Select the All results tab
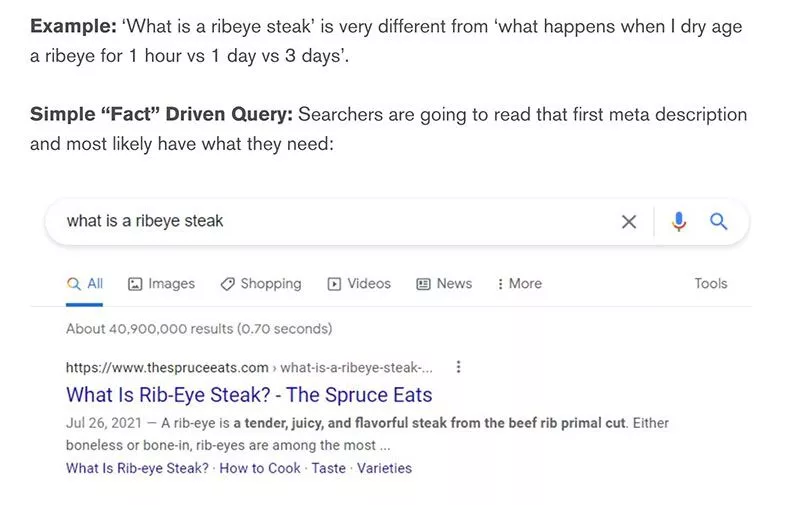This screenshot has height=505, width=800. [x=85, y=284]
